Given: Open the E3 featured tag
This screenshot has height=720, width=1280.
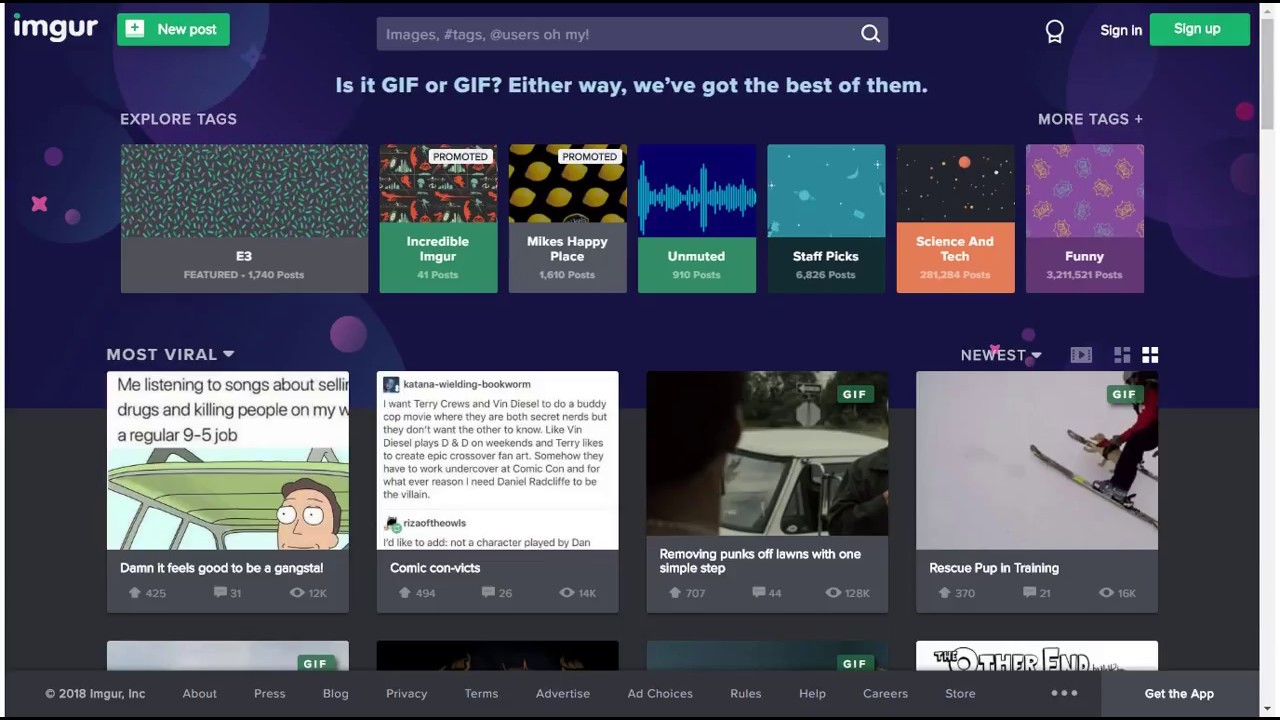Looking at the screenshot, I should point(244,218).
